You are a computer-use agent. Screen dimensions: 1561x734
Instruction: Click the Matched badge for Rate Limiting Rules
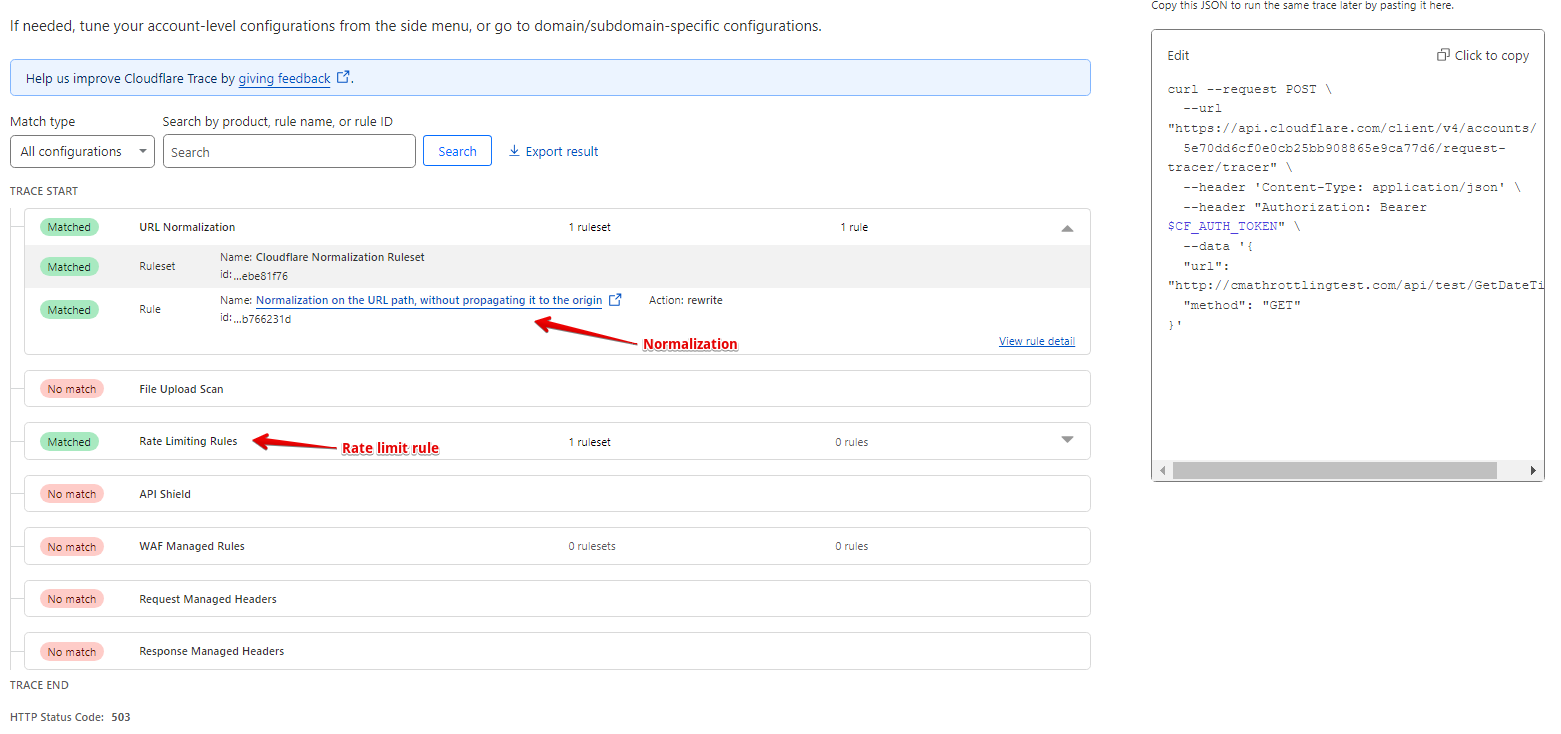coord(69,442)
